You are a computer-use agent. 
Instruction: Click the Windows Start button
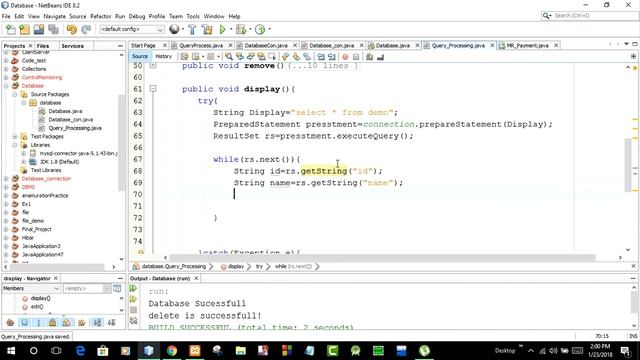(x=11, y=351)
